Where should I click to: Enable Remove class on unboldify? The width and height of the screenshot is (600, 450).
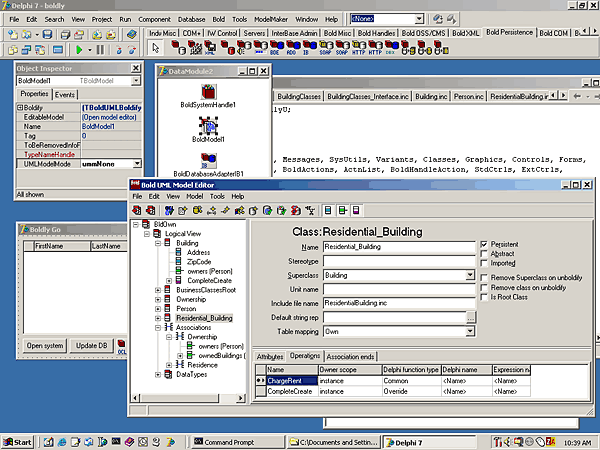pyautogui.click(x=484, y=287)
